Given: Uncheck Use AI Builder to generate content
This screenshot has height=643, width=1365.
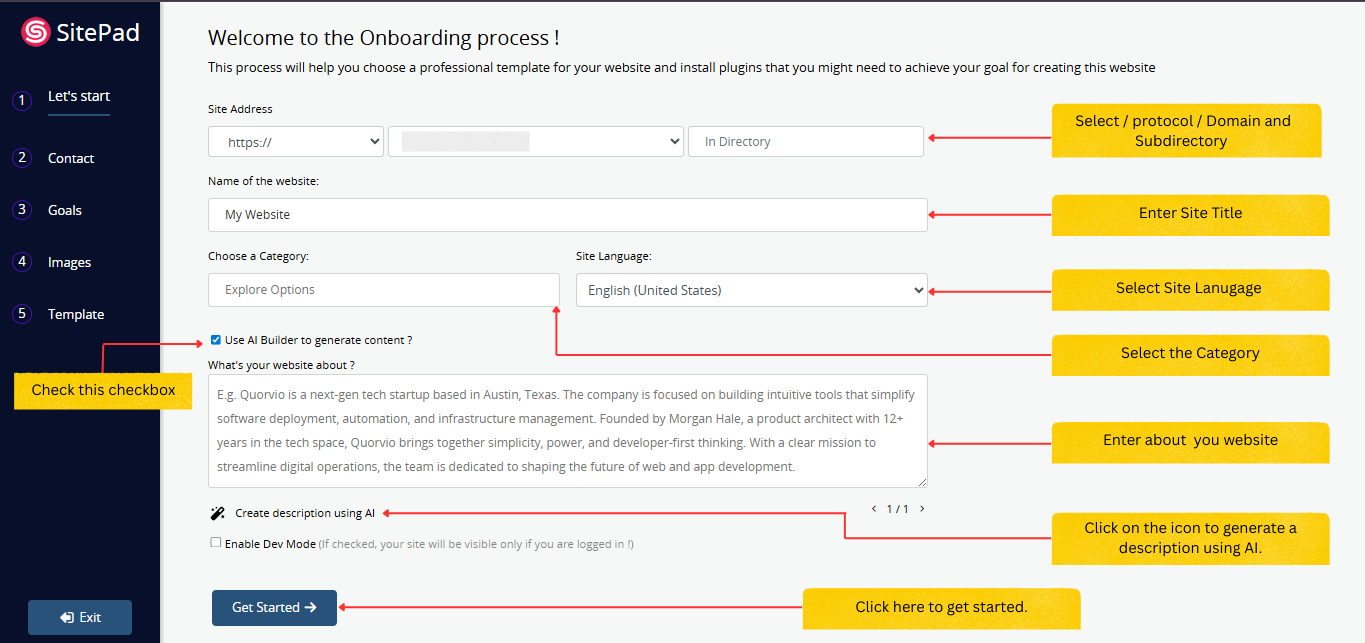Looking at the screenshot, I should point(216,340).
